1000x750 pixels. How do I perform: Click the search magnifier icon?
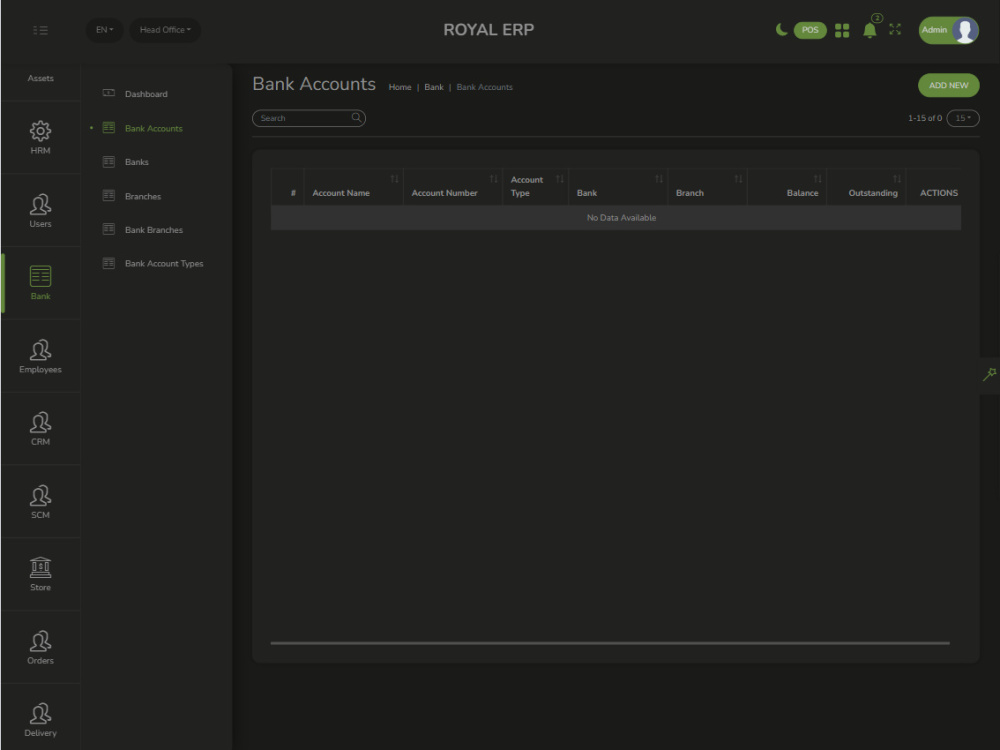point(357,117)
